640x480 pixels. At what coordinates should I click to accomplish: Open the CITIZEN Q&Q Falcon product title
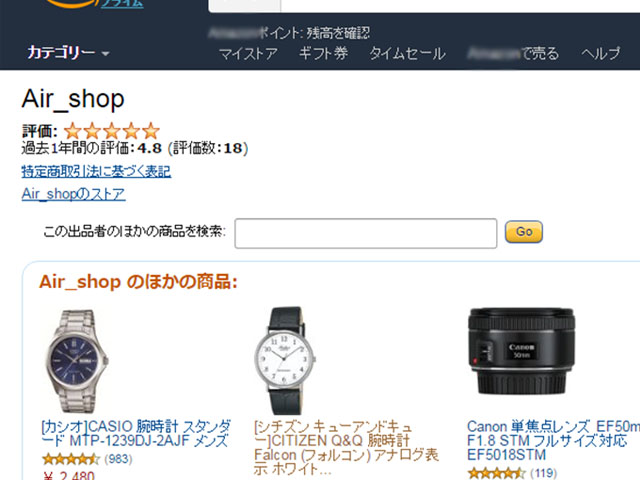click(346, 448)
